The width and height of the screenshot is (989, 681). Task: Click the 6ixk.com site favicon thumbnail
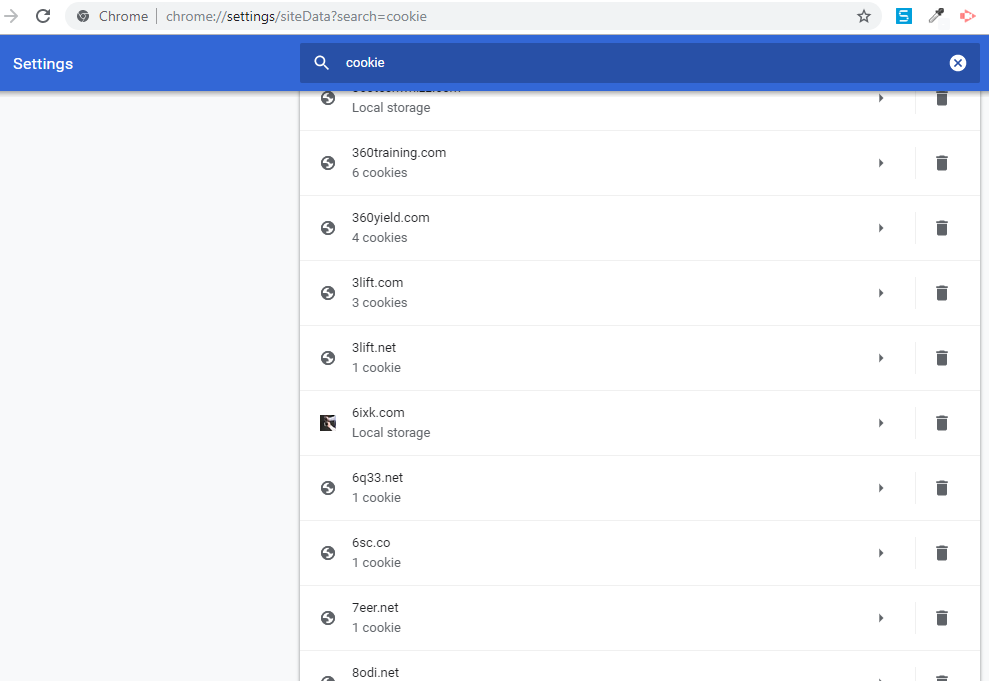pos(328,423)
